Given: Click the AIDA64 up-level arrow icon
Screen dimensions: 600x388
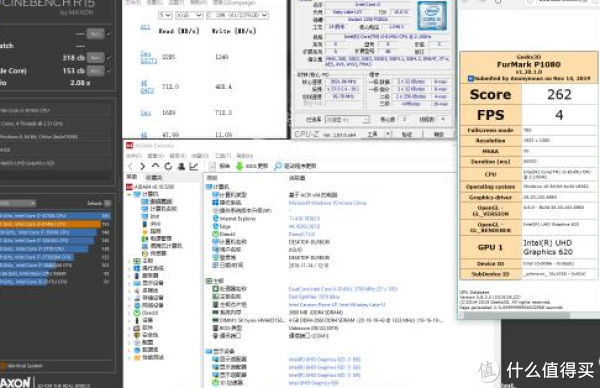Looking at the screenshot, I should pos(155,166).
